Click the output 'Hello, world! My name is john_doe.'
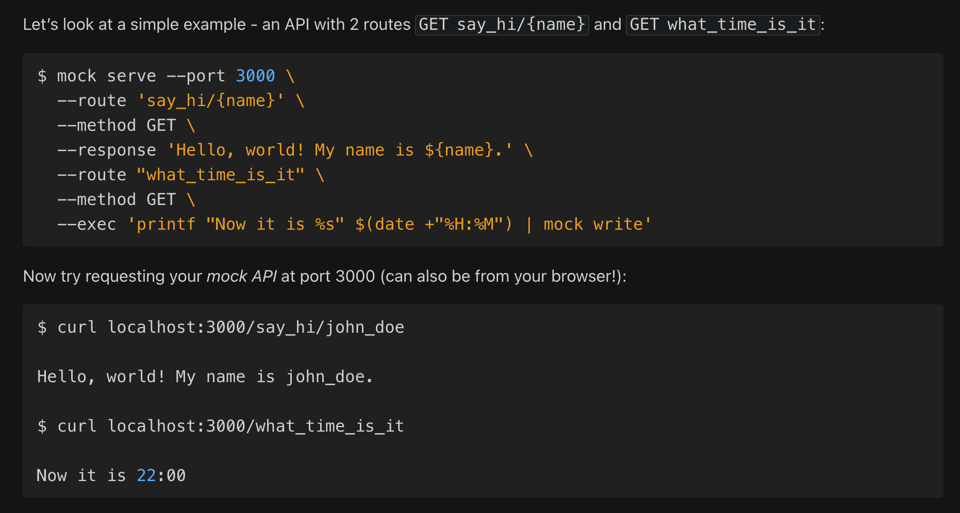 point(205,377)
